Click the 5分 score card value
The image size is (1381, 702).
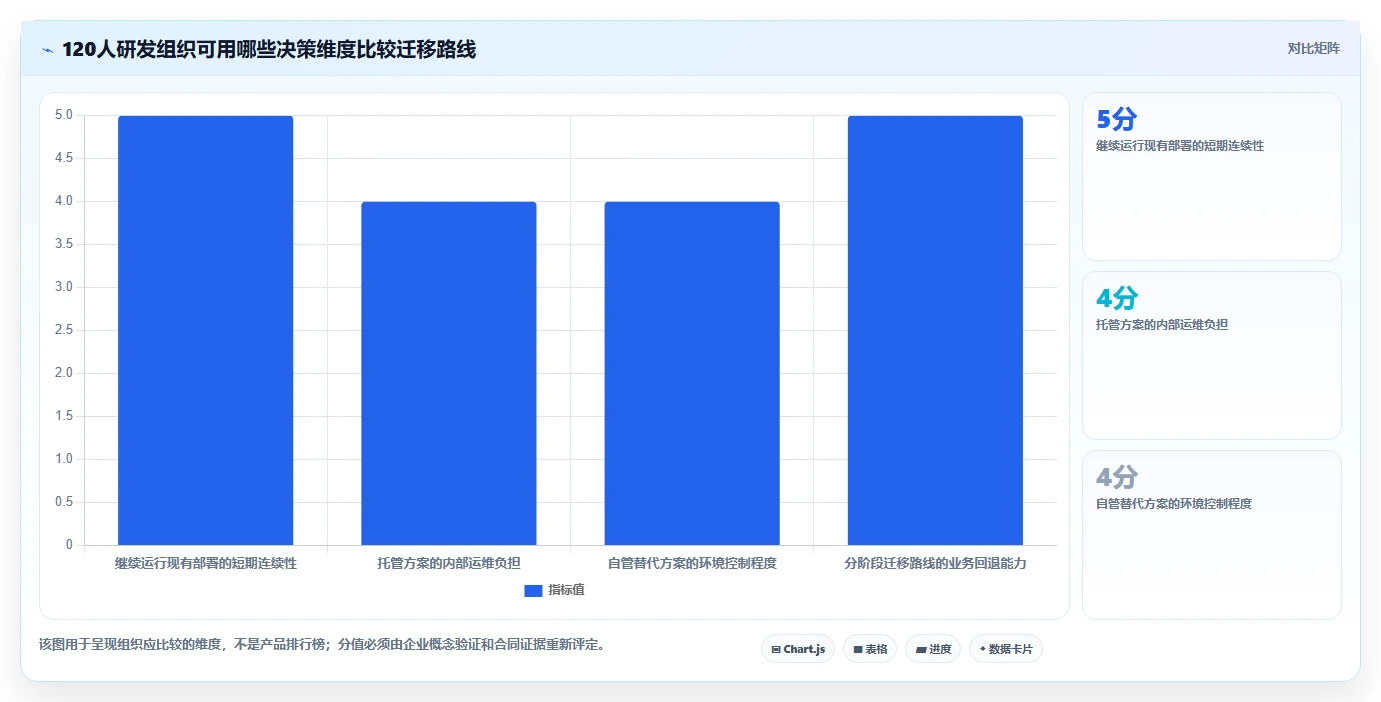1116,120
